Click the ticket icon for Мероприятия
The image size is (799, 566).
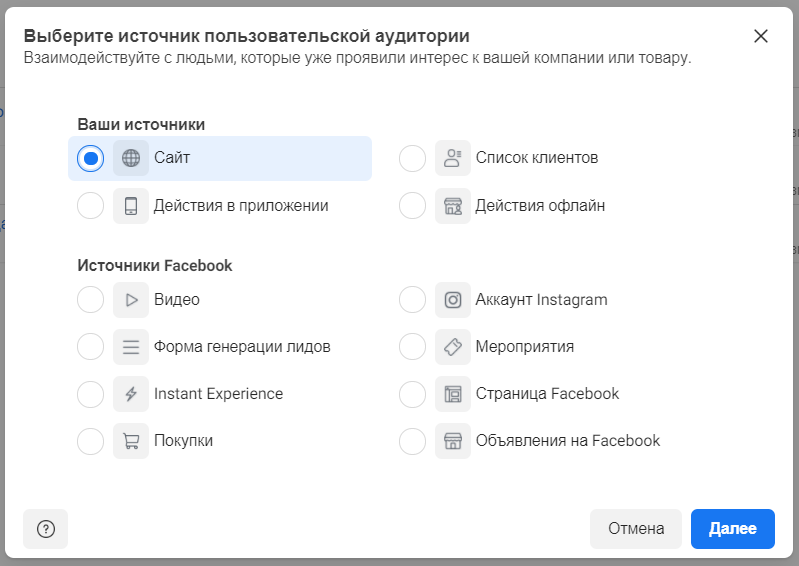click(453, 347)
